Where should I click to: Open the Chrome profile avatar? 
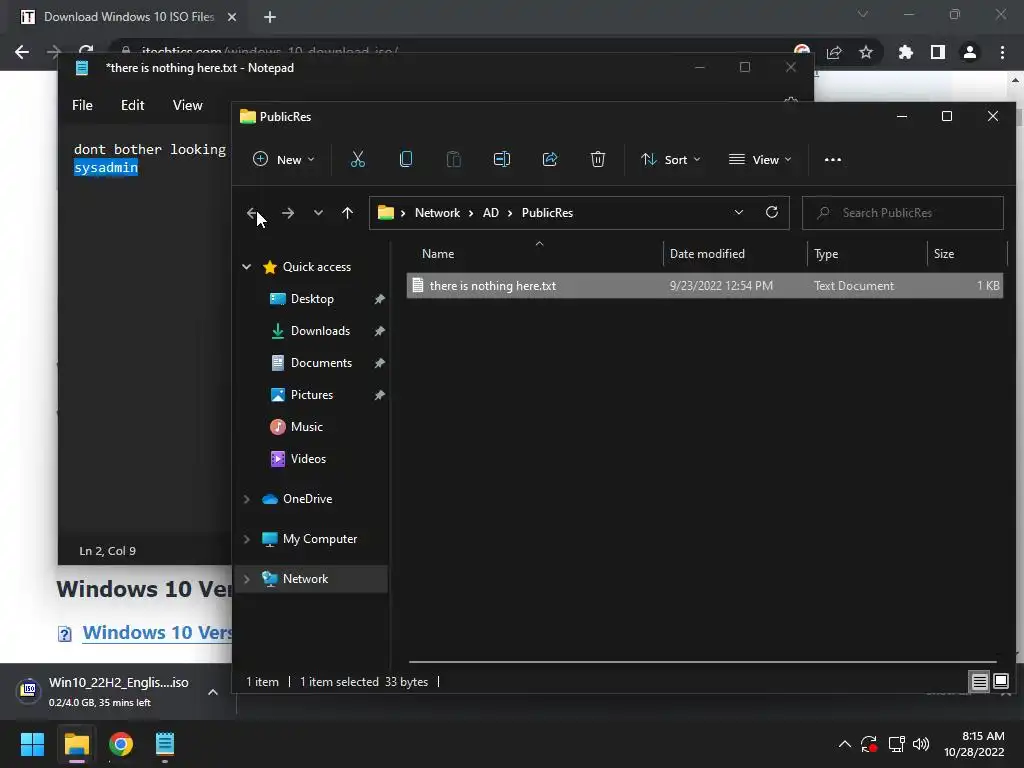point(970,52)
